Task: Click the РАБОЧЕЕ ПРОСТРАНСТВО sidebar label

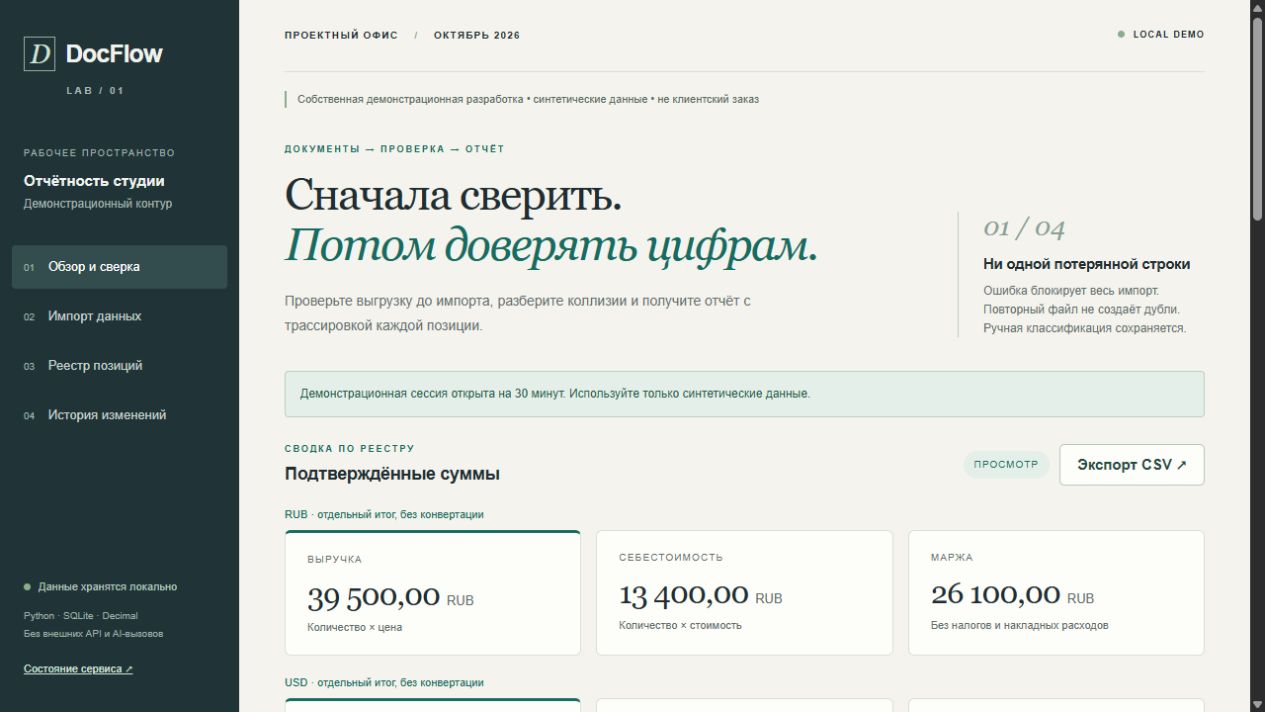Action: point(99,153)
